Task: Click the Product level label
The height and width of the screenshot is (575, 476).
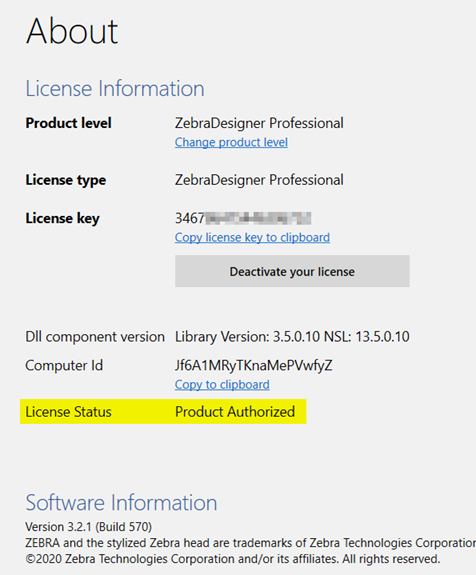Action: point(68,123)
